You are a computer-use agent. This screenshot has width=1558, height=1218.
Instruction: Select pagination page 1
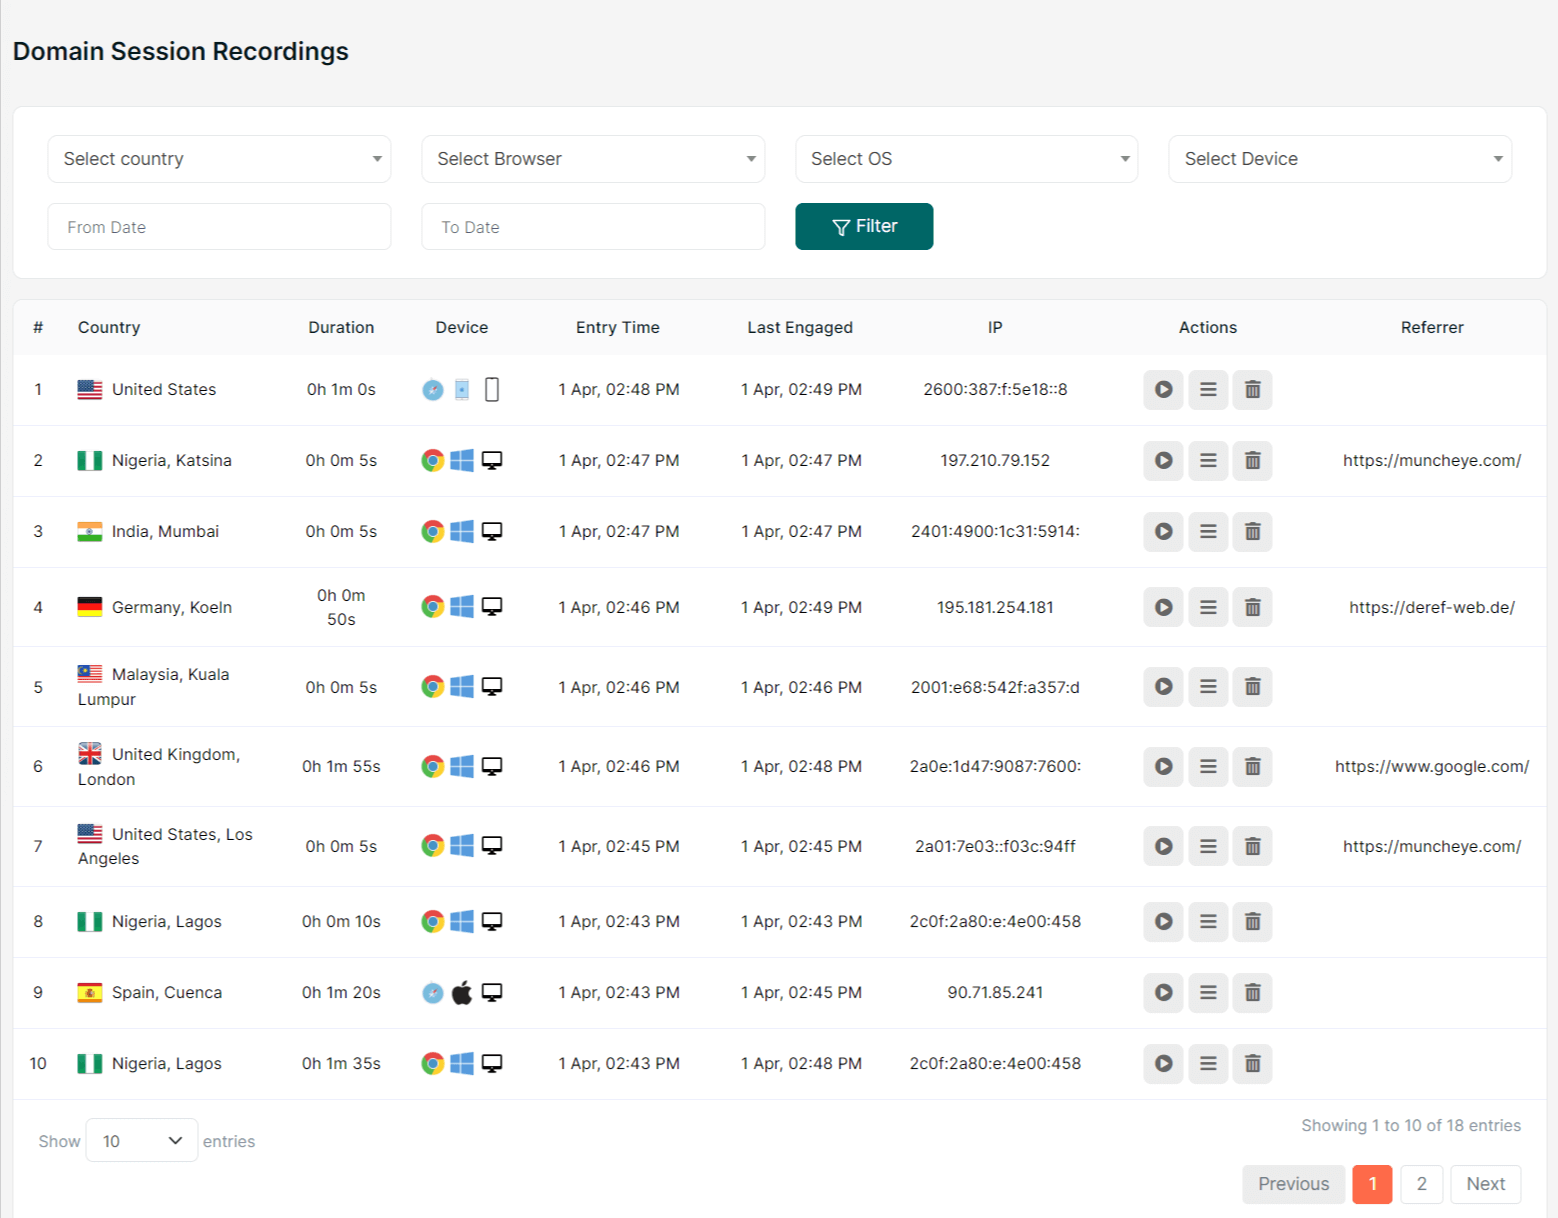(x=1372, y=1184)
